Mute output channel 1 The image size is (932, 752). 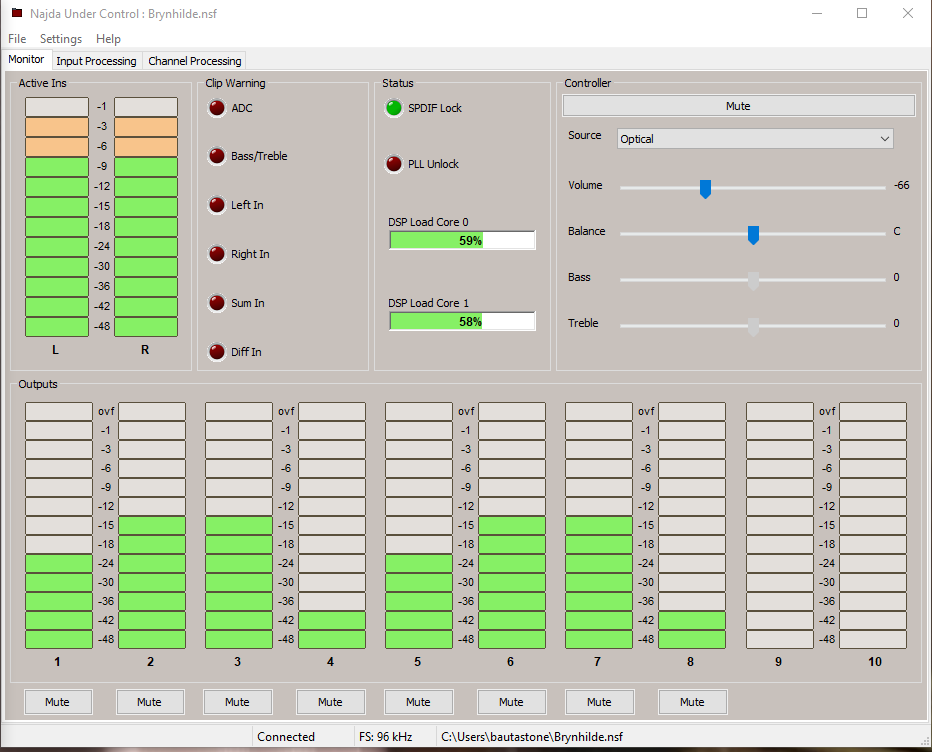58,702
